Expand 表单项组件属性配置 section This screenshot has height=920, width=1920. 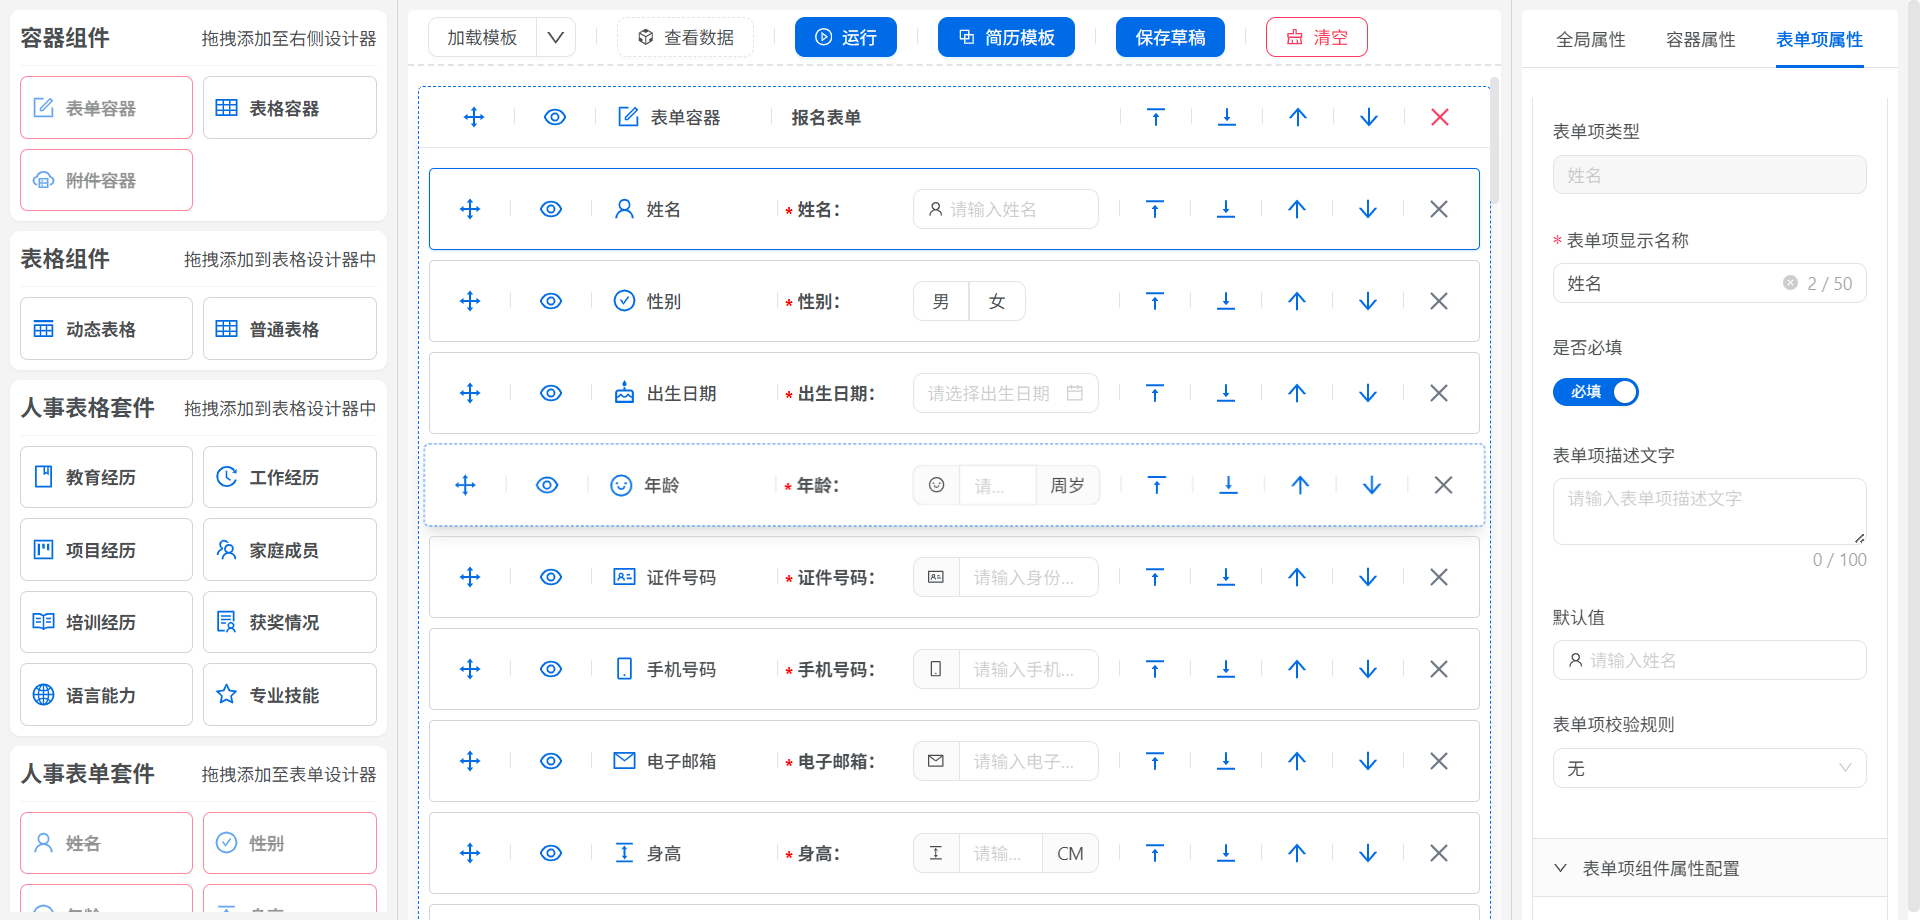tap(1660, 868)
